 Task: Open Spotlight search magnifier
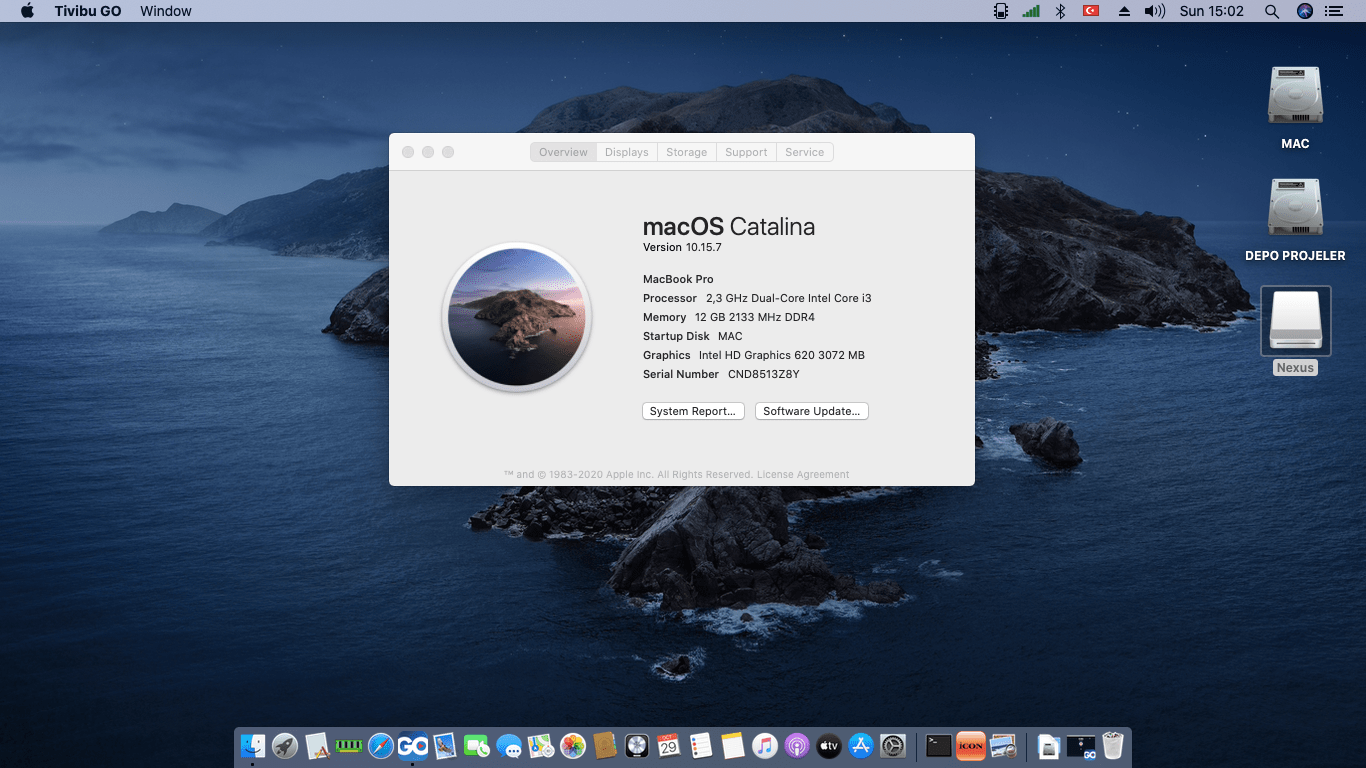pyautogui.click(x=1271, y=11)
